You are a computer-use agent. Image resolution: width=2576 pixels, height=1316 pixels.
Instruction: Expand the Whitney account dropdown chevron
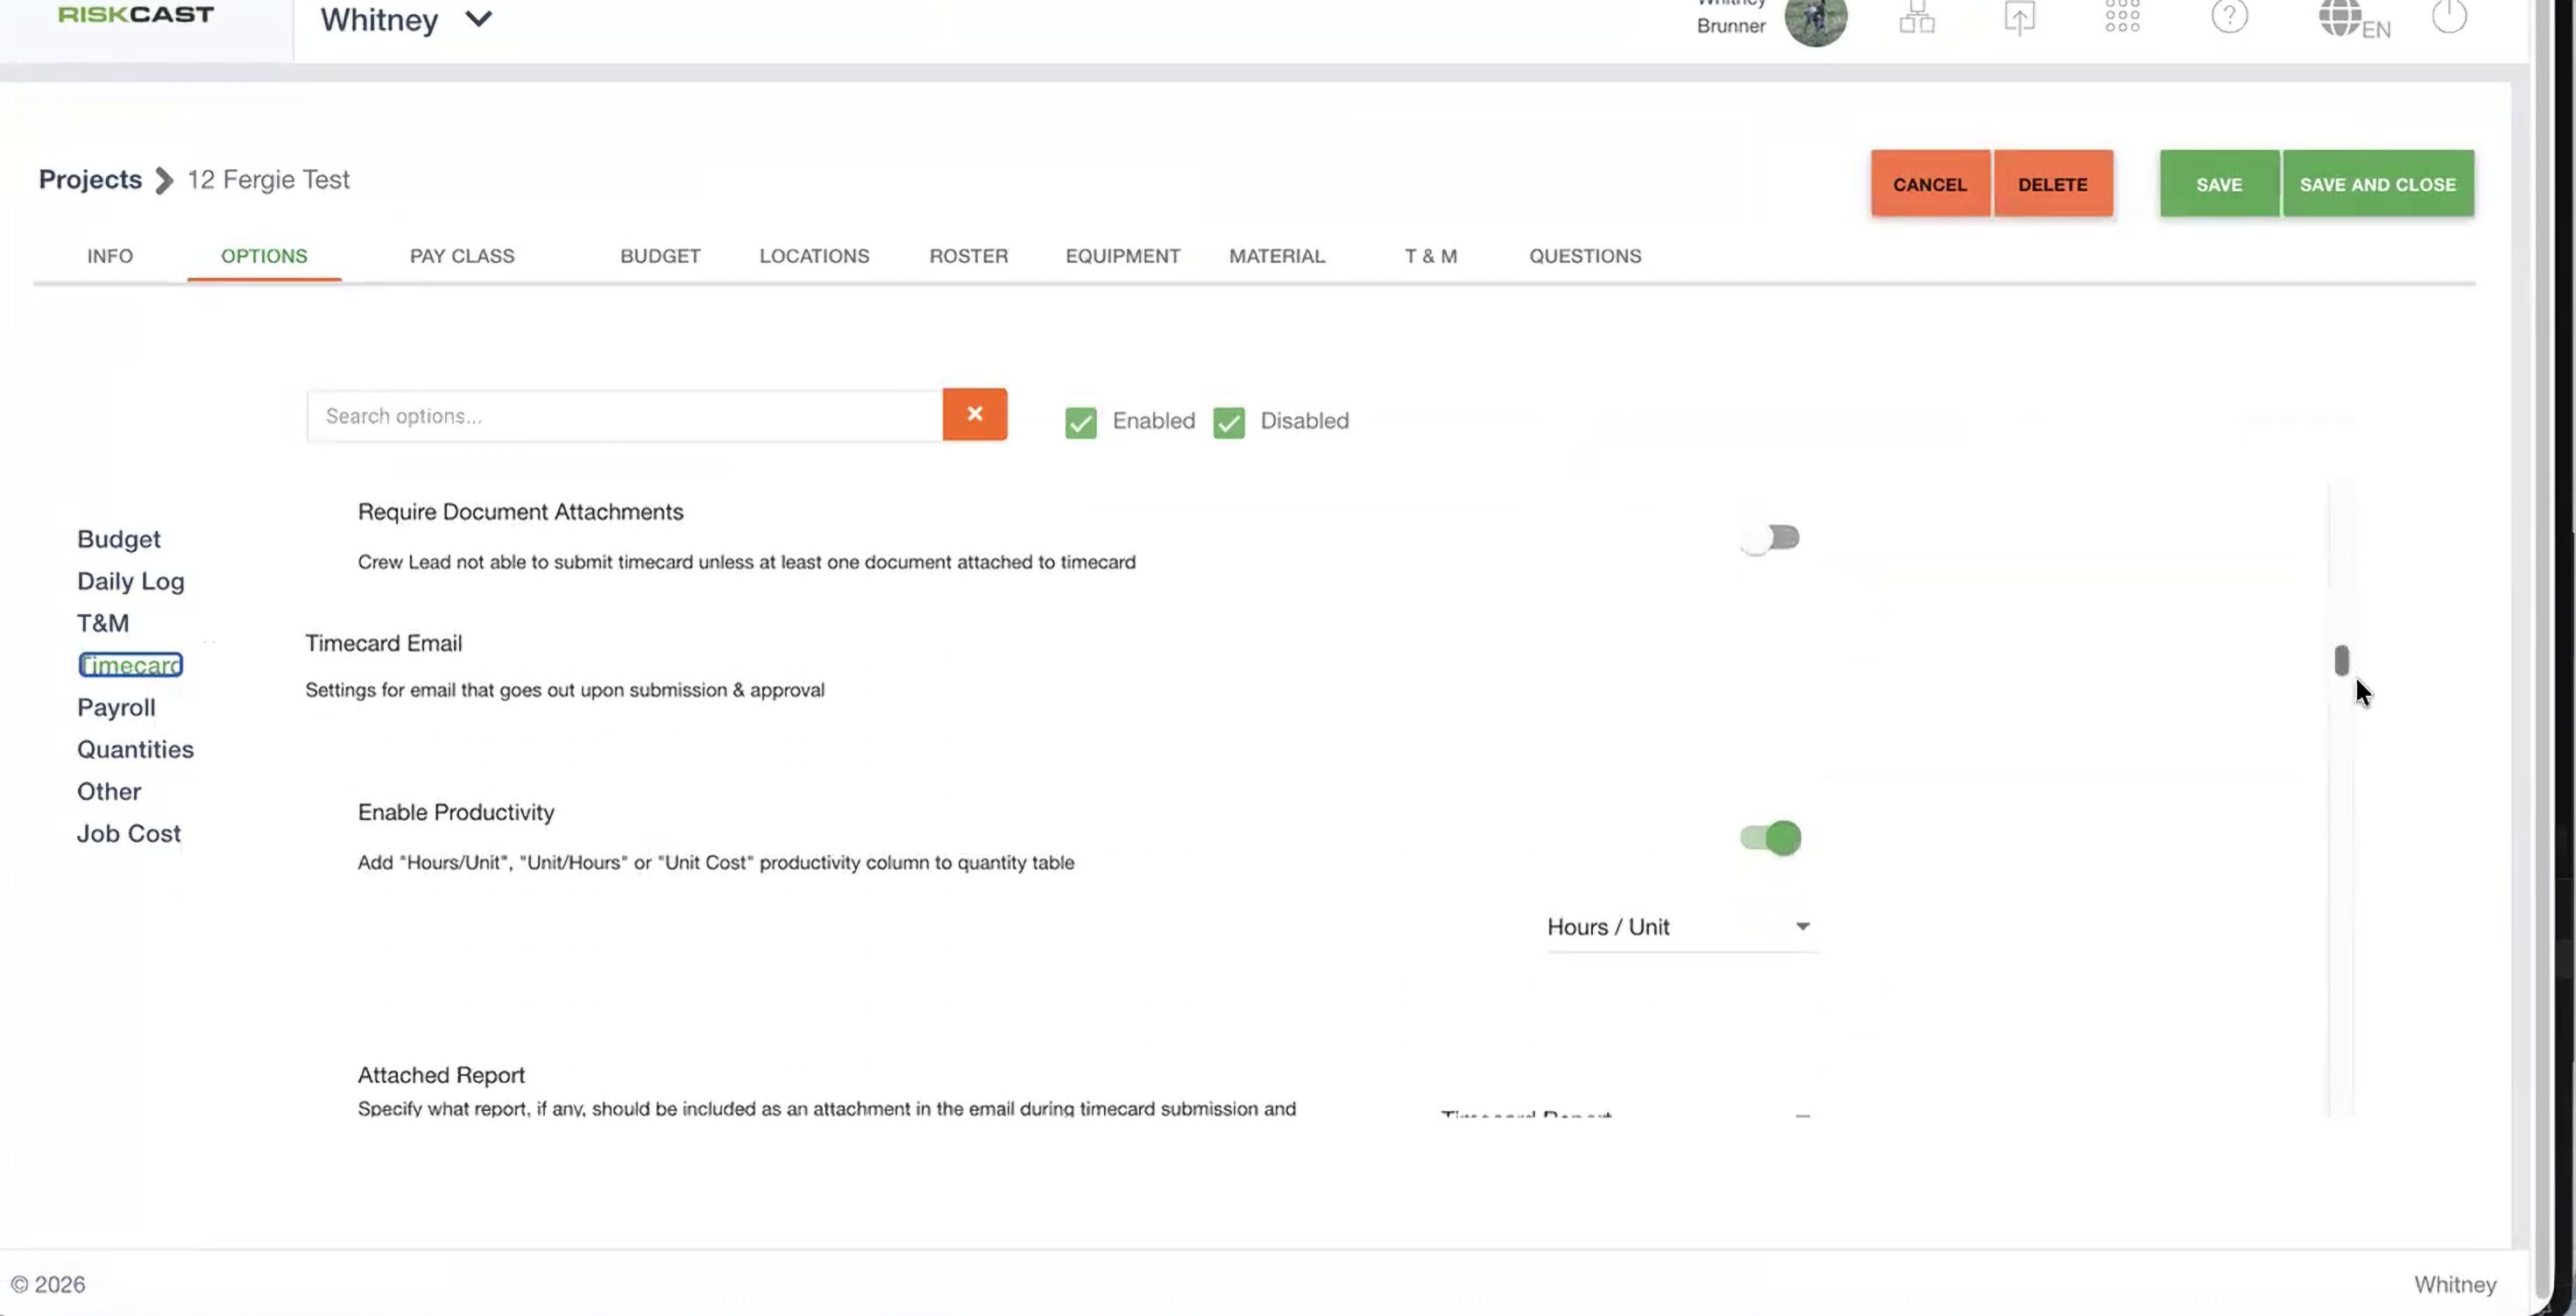479,19
